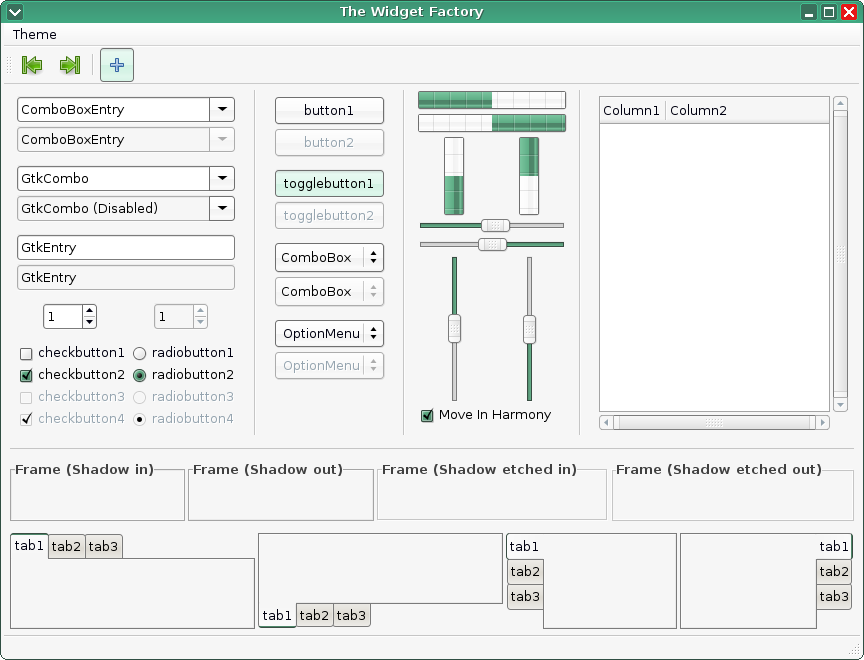Viewport: 864px width, 660px height.
Task: Click the top horizontal progress bar
Action: (x=492, y=100)
